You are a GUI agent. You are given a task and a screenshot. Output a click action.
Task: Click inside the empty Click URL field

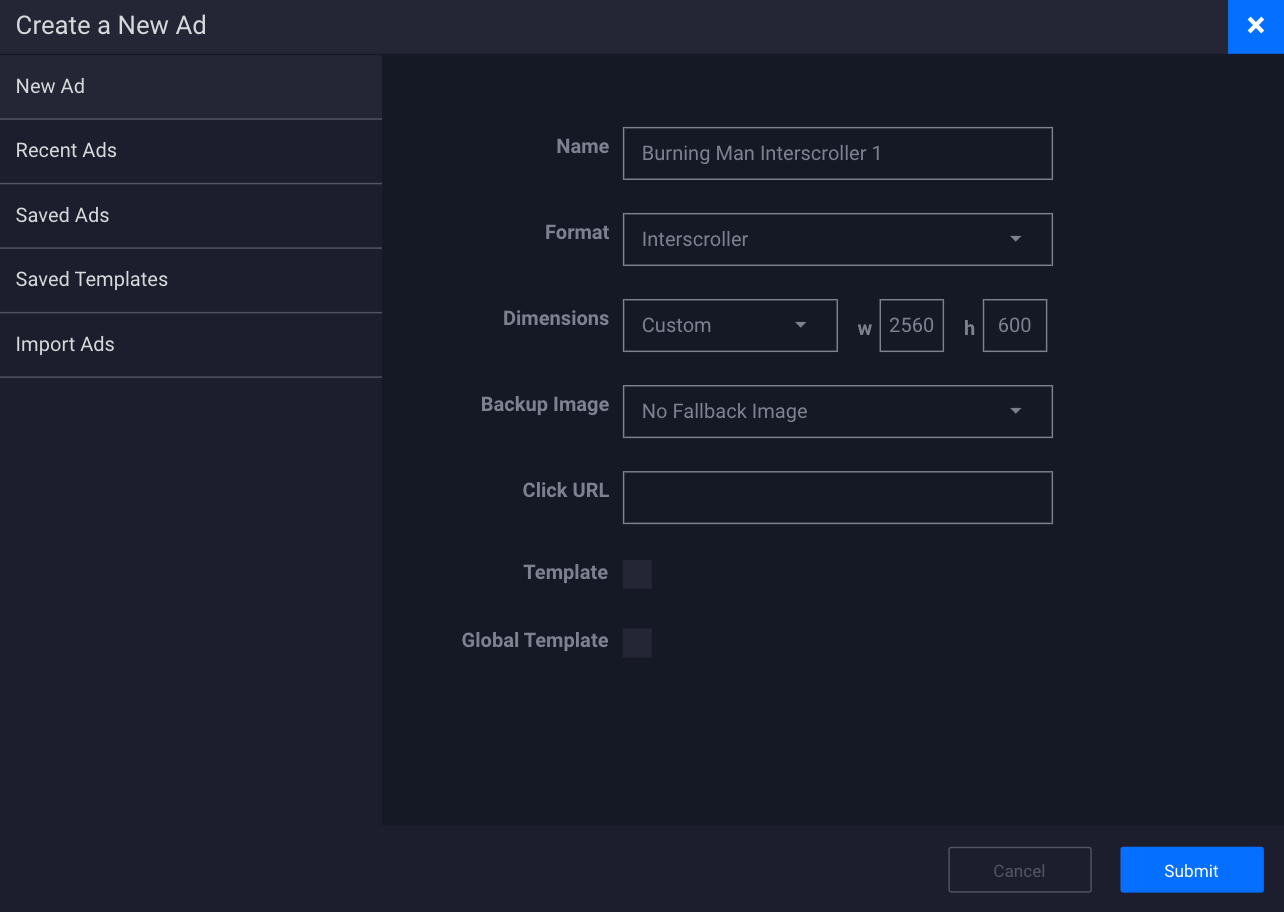(837, 497)
